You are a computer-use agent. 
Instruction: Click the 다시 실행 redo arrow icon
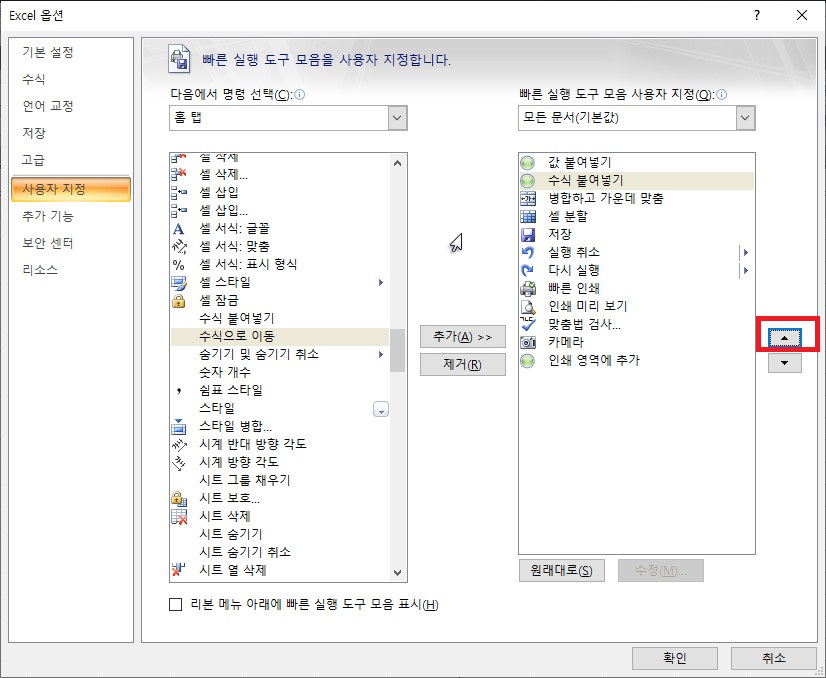527,270
